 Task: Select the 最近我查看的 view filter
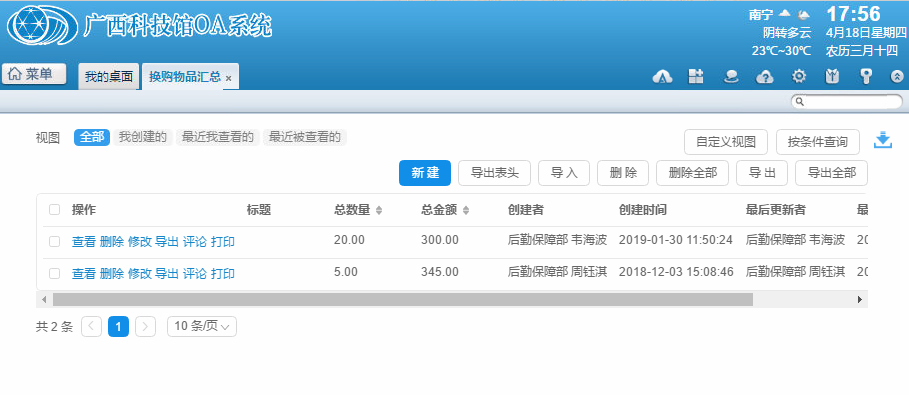coord(217,137)
